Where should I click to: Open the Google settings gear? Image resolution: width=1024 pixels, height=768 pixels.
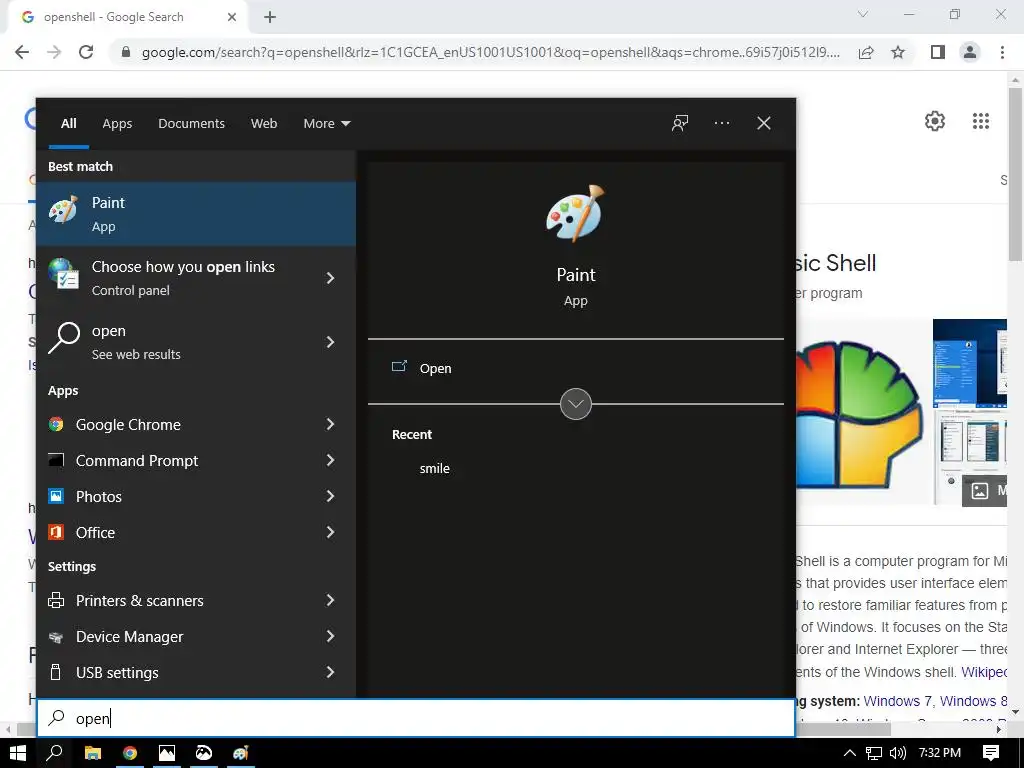[x=935, y=121]
